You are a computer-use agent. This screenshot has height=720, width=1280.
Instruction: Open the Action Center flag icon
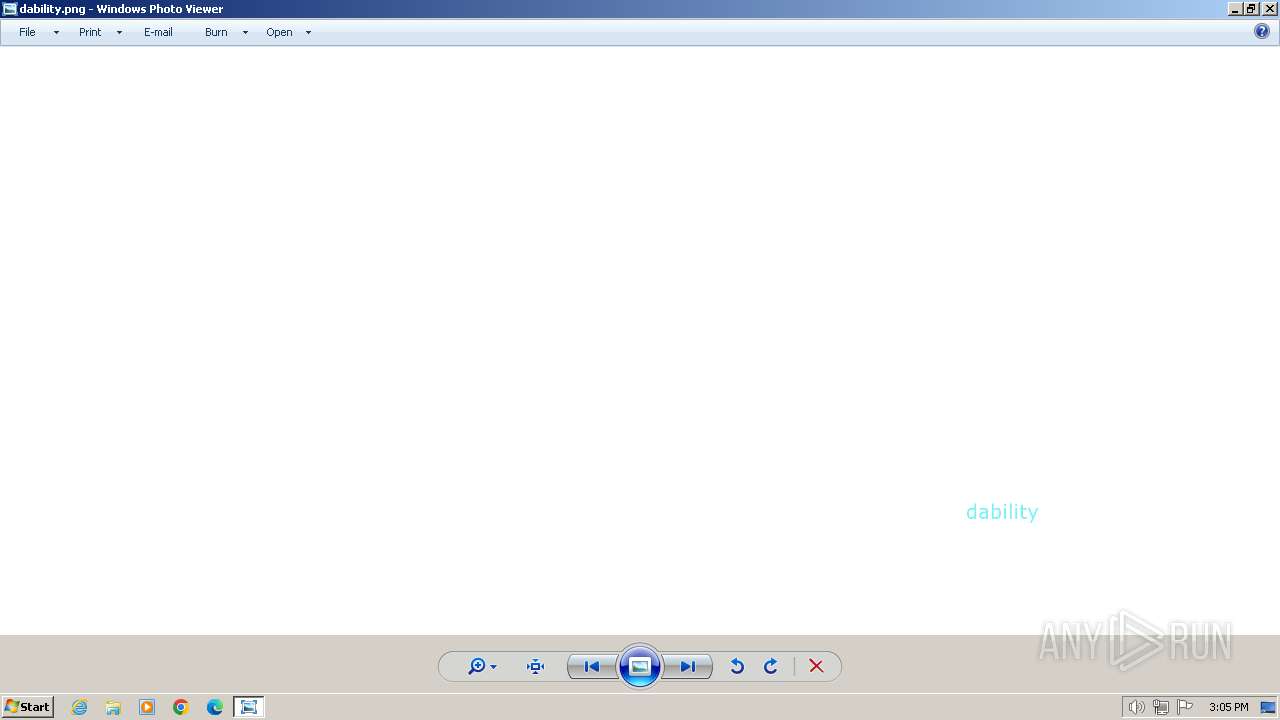tap(1185, 707)
